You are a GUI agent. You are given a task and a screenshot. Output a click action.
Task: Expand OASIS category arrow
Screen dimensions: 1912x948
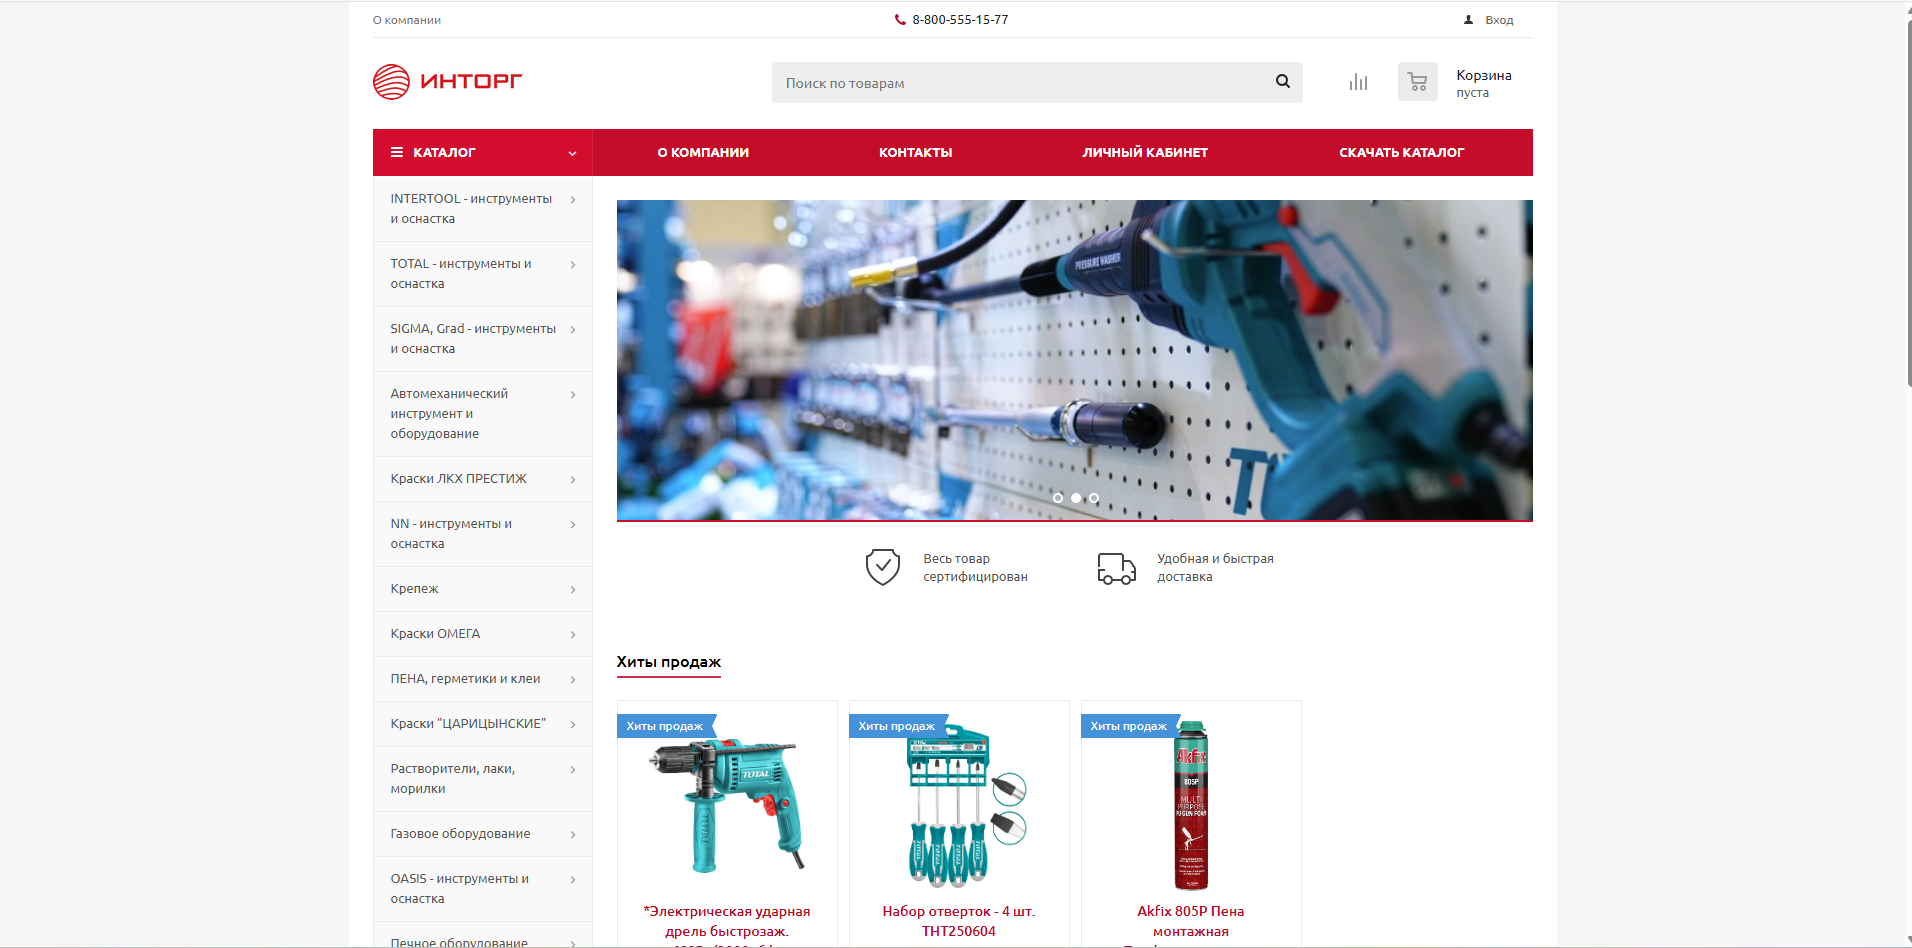tap(573, 880)
